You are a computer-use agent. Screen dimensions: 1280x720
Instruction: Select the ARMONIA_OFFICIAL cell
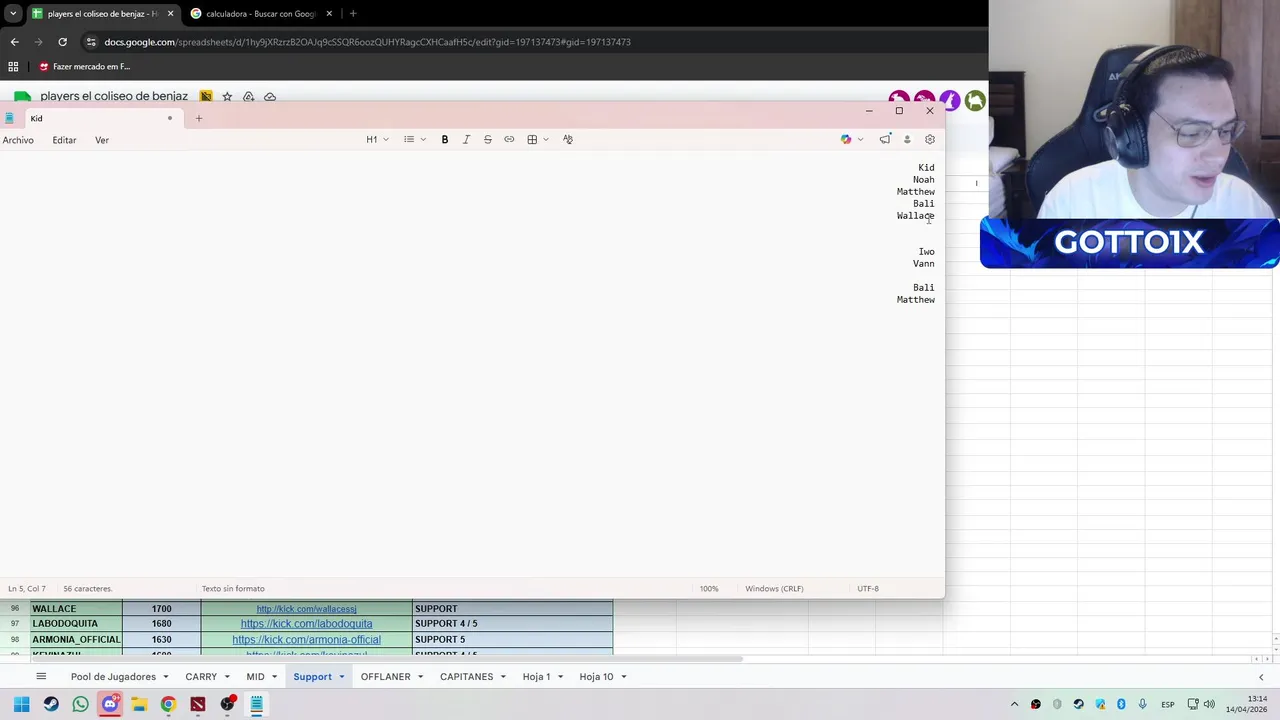pos(76,639)
